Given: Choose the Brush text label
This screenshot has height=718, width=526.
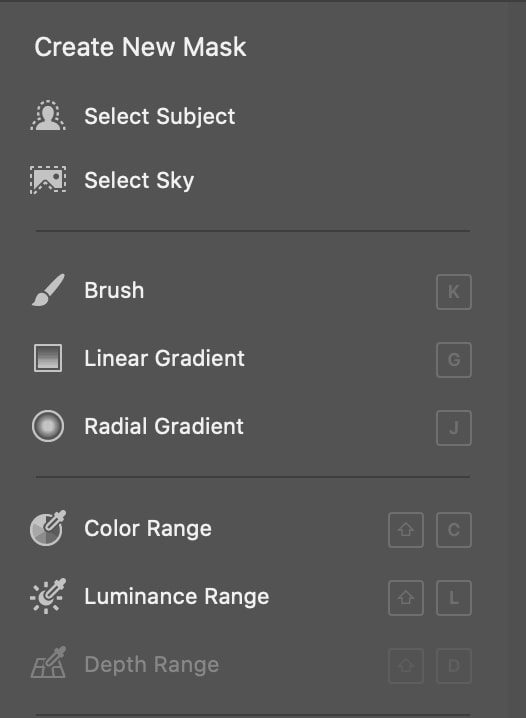Looking at the screenshot, I should (x=114, y=290).
